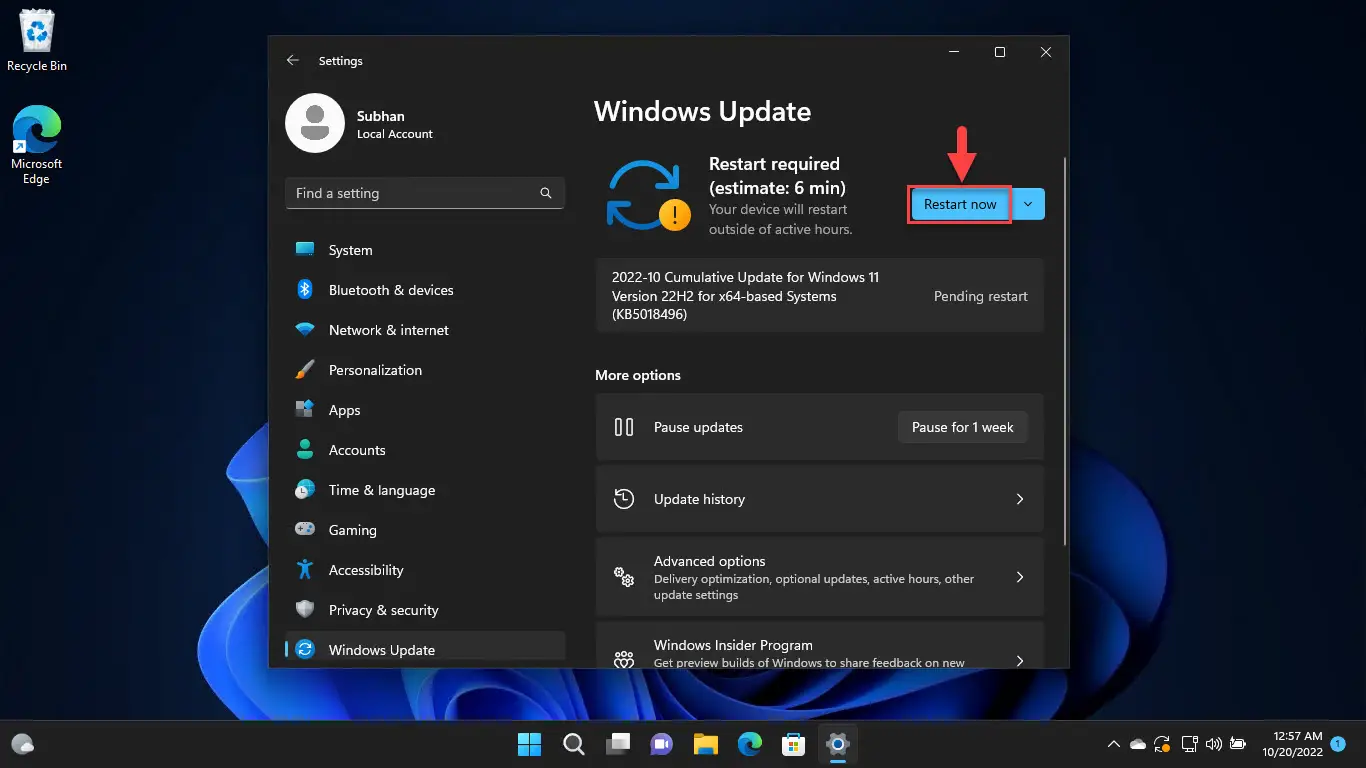This screenshot has height=768, width=1366.
Task: Click the Settings page vertical scrollbar
Action: [x=1064, y=350]
